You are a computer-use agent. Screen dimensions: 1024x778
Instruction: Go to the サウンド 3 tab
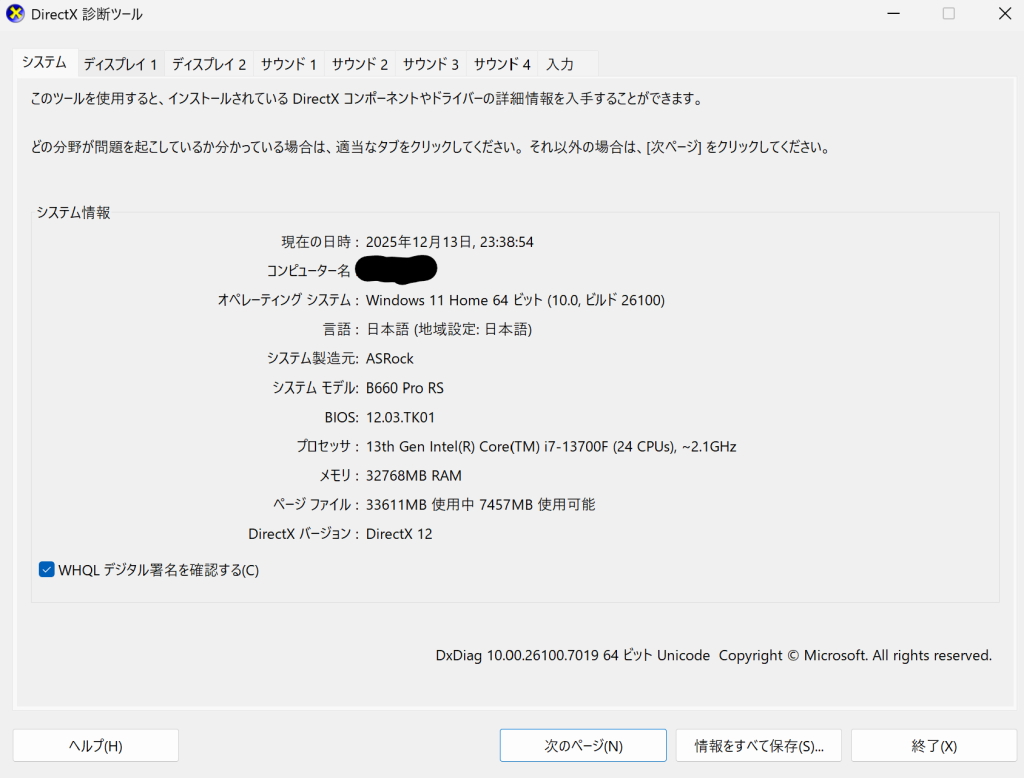(x=431, y=64)
